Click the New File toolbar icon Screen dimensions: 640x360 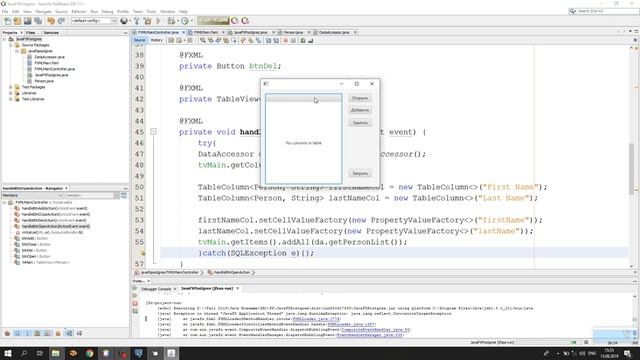tap(7, 21)
